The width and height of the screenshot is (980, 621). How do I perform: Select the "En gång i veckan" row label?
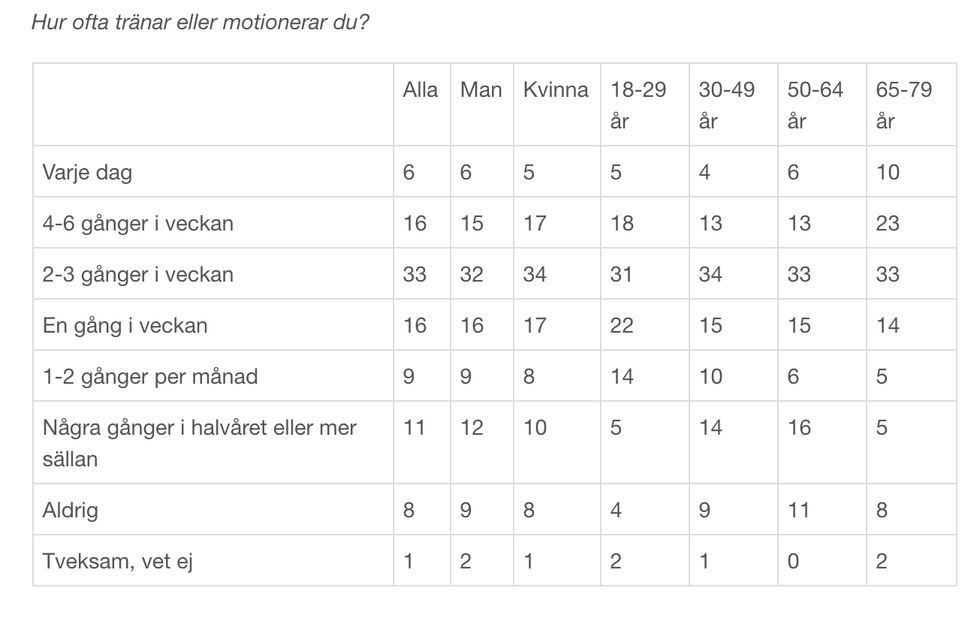(x=125, y=325)
